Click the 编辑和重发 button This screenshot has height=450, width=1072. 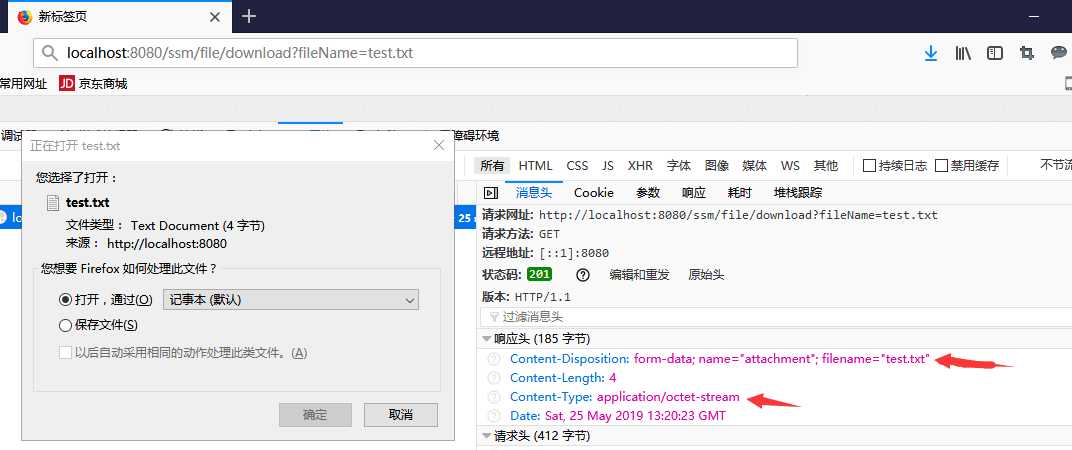(x=639, y=275)
